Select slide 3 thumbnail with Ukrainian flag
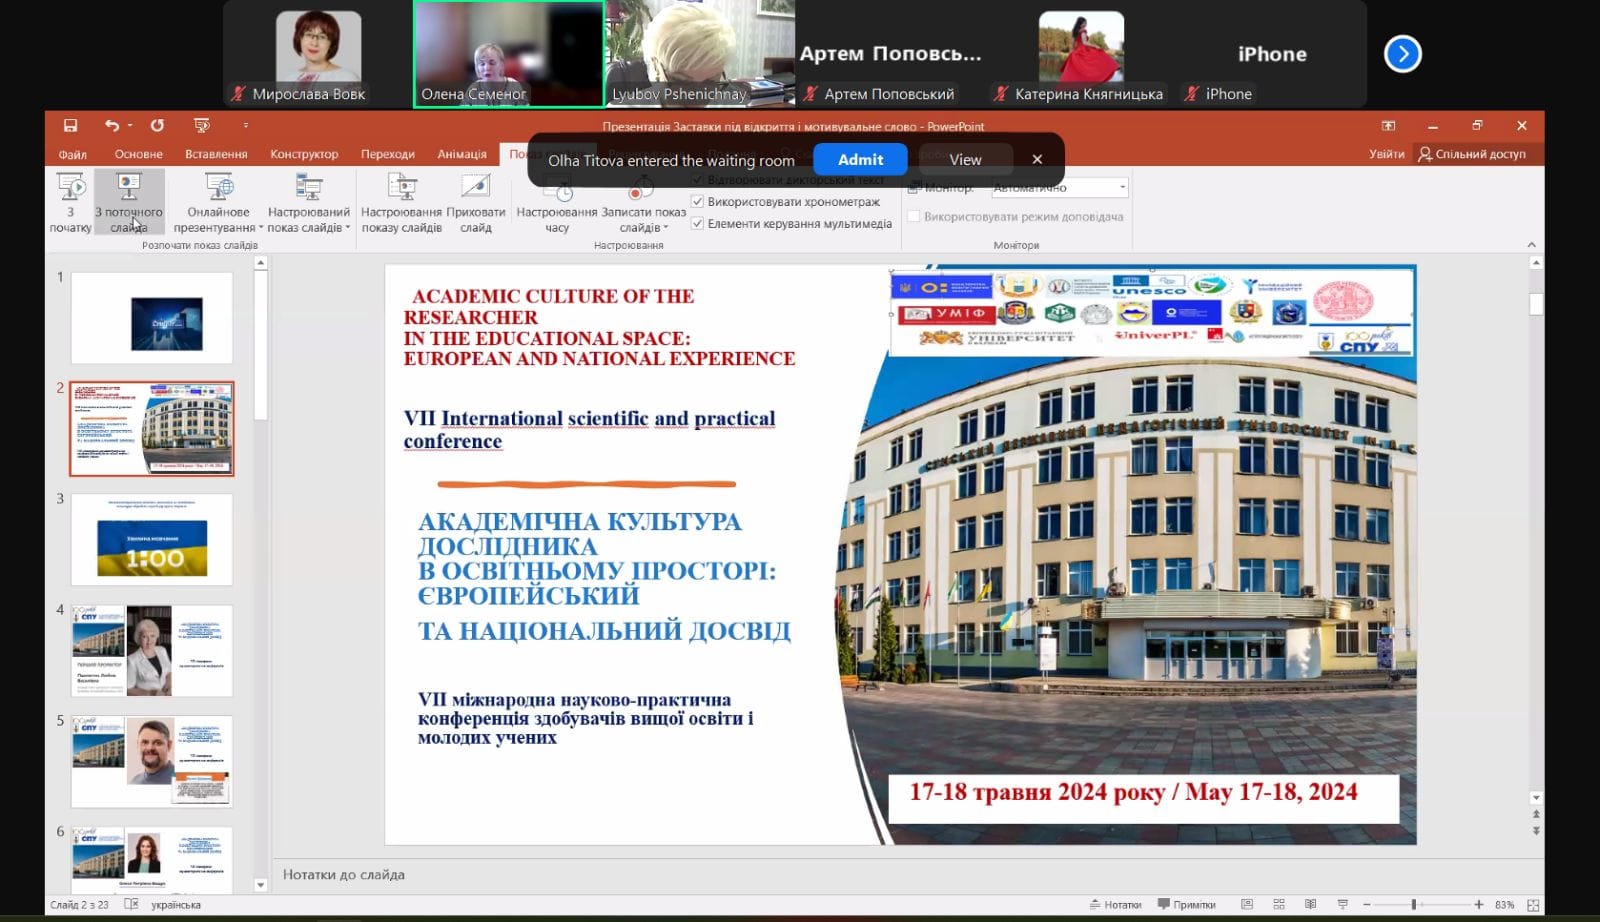The width and height of the screenshot is (1600, 922). (x=152, y=540)
